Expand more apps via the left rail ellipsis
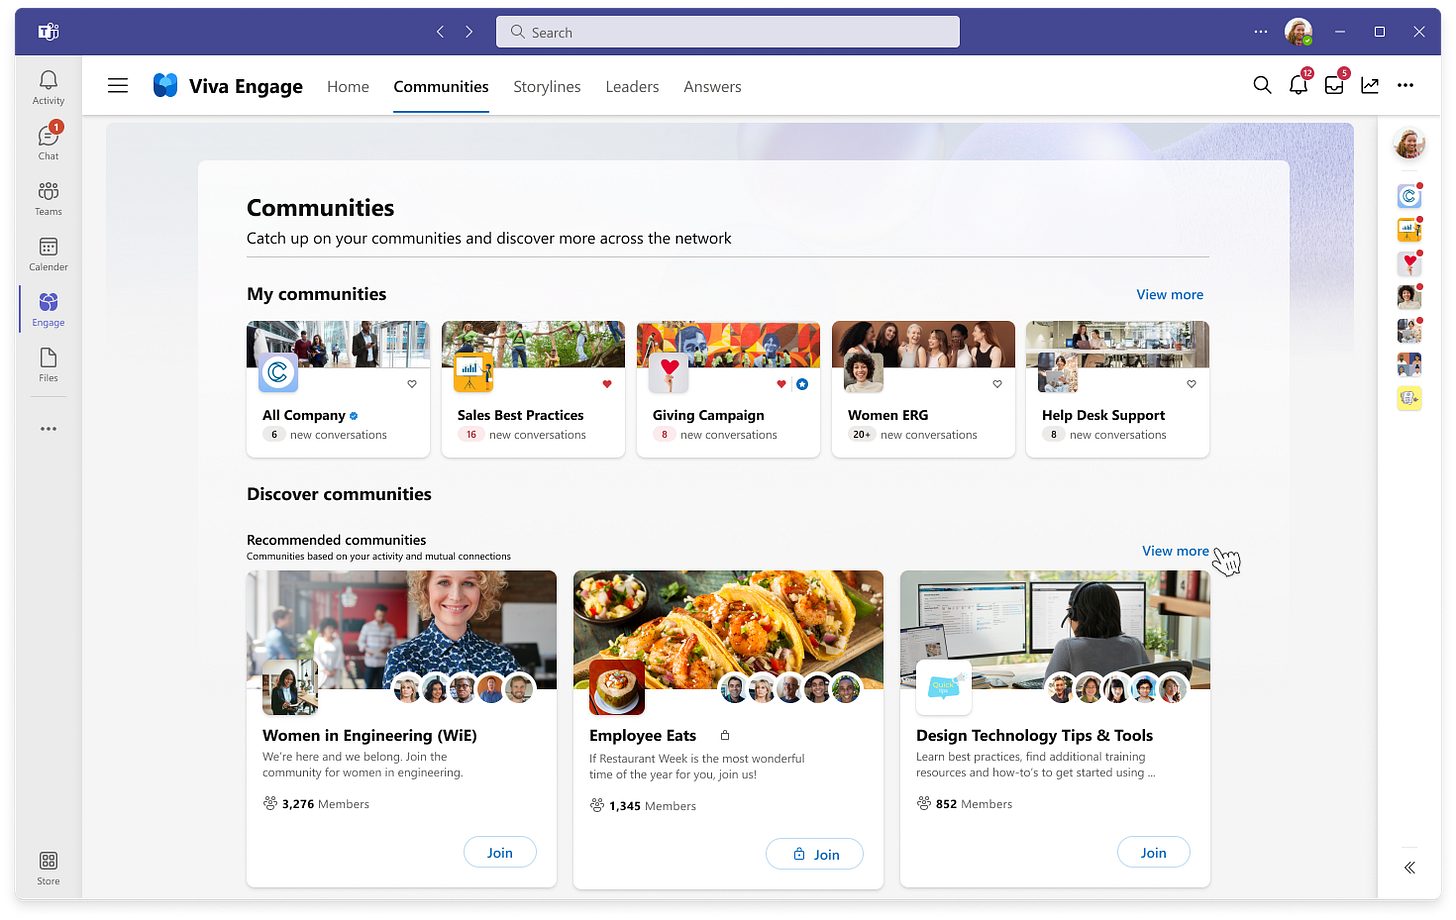1456x920 pixels. (x=47, y=428)
